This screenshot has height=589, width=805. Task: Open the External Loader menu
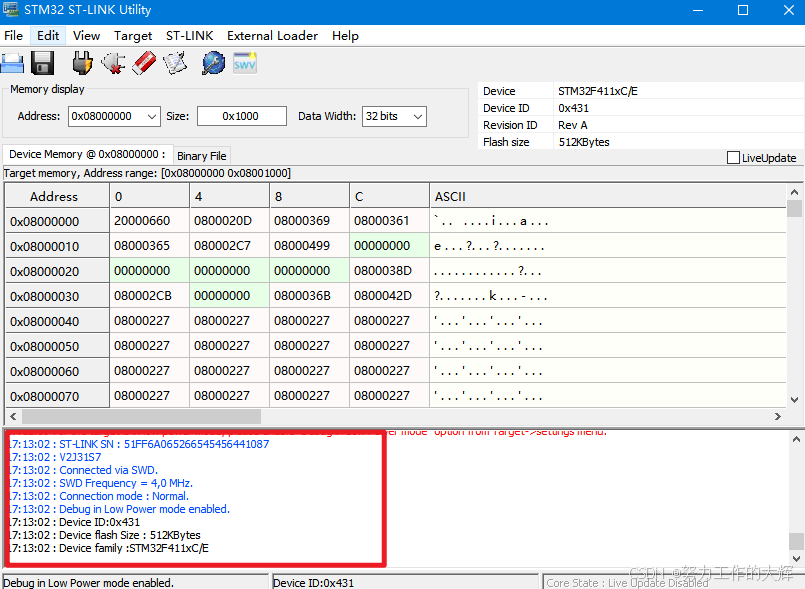272,36
